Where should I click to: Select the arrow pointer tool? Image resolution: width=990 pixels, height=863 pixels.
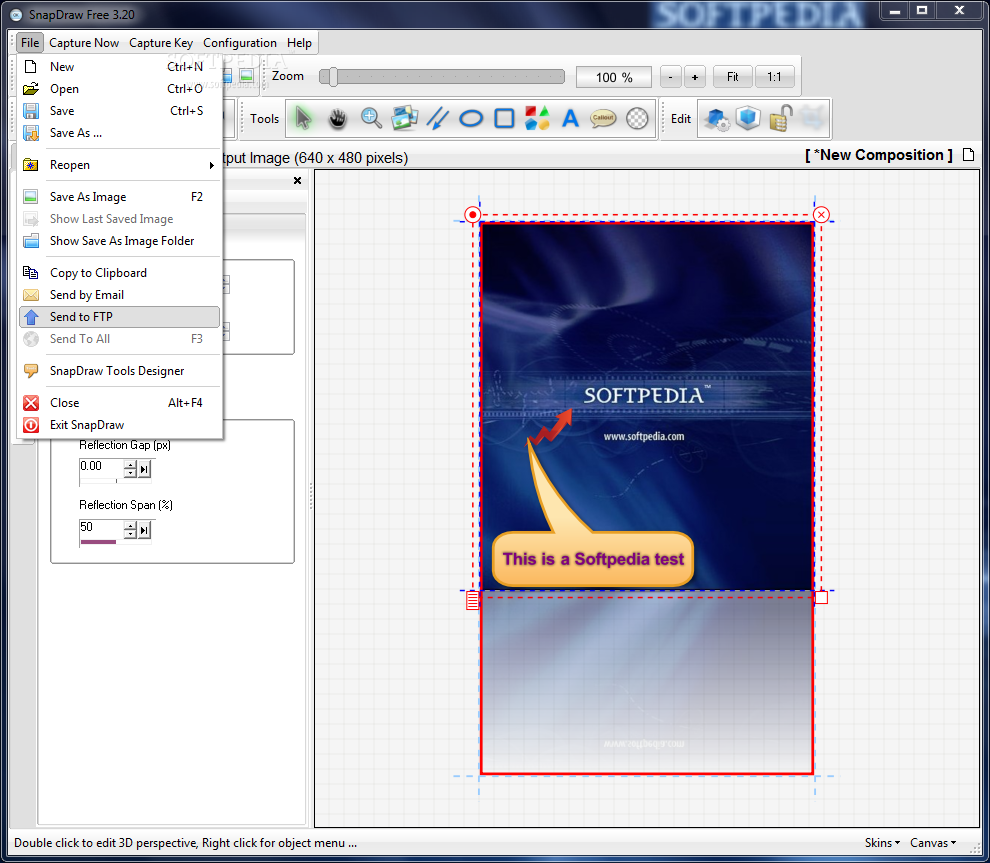pos(304,118)
